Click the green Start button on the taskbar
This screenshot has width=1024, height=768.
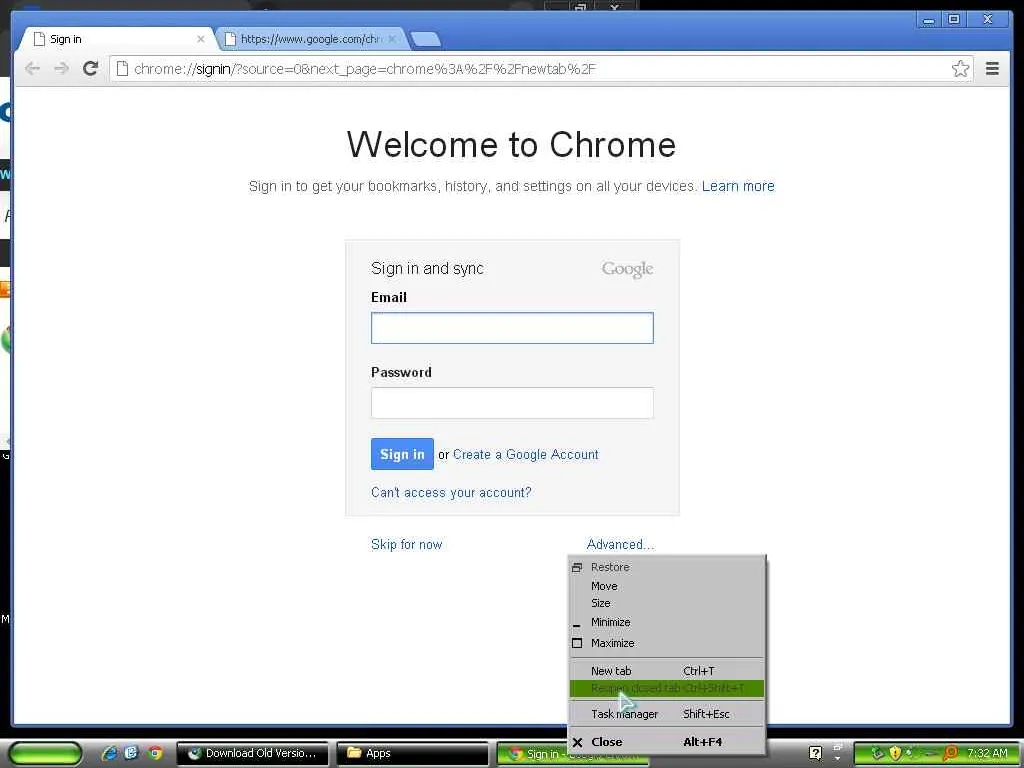(x=45, y=754)
